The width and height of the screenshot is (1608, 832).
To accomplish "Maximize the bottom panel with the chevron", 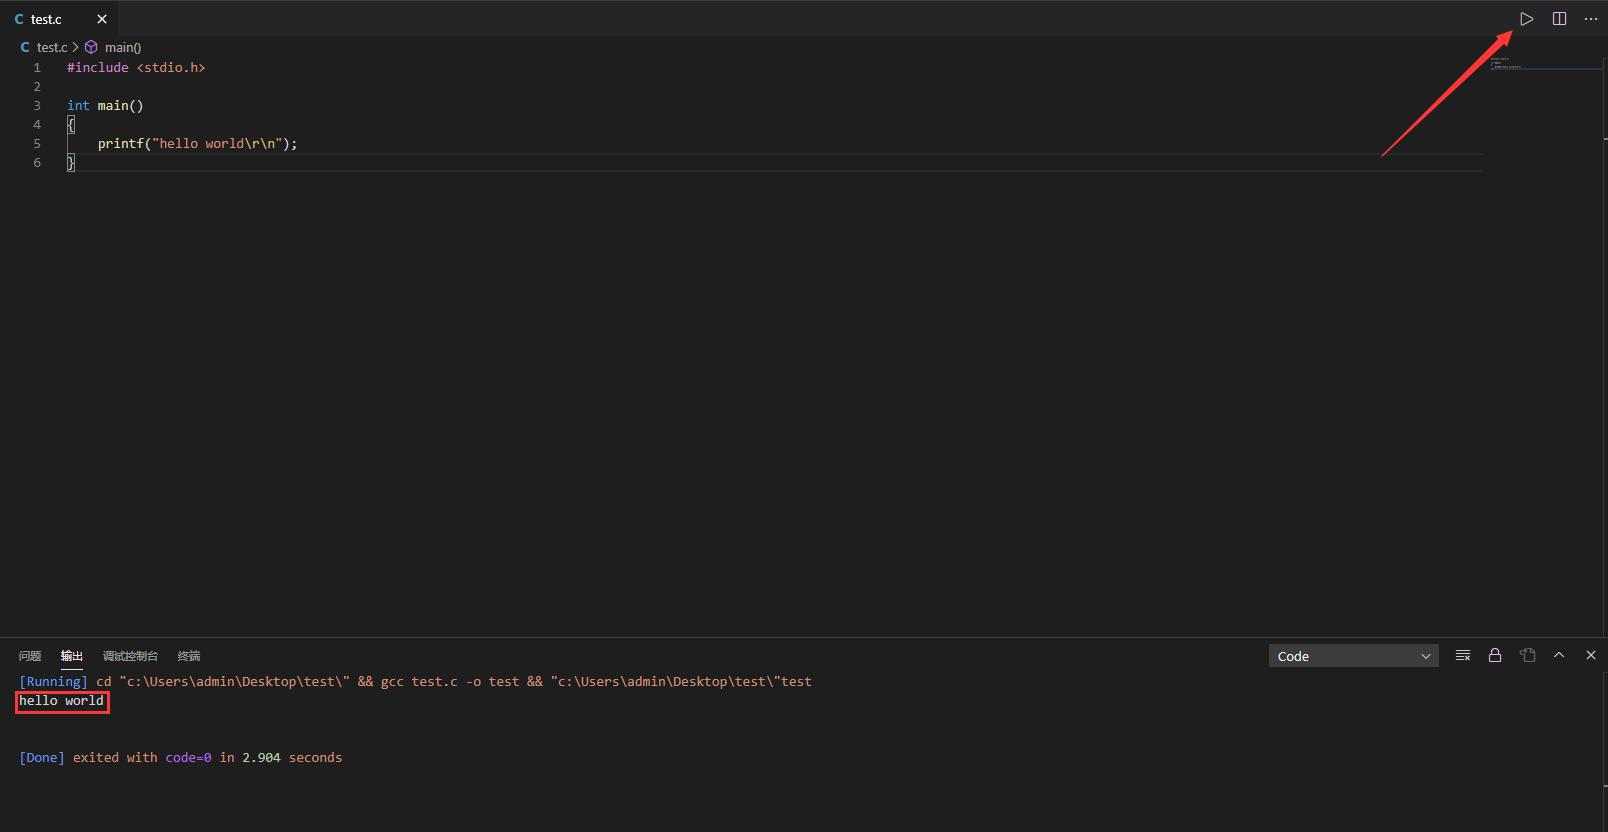I will pyautogui.click(x=1559, y=656).
